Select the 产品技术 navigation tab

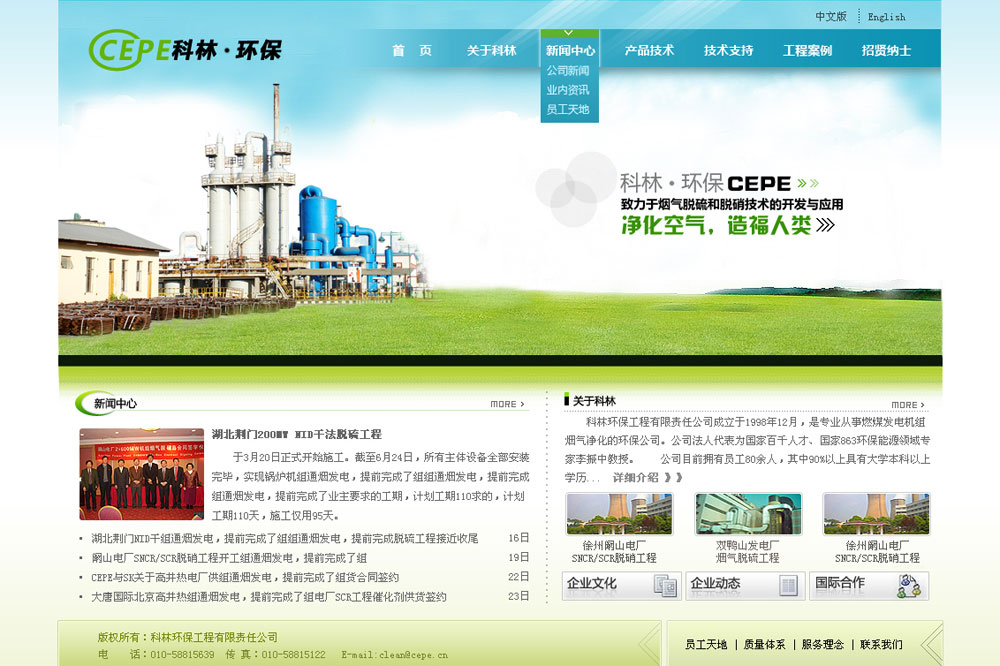tap(647, 48)
